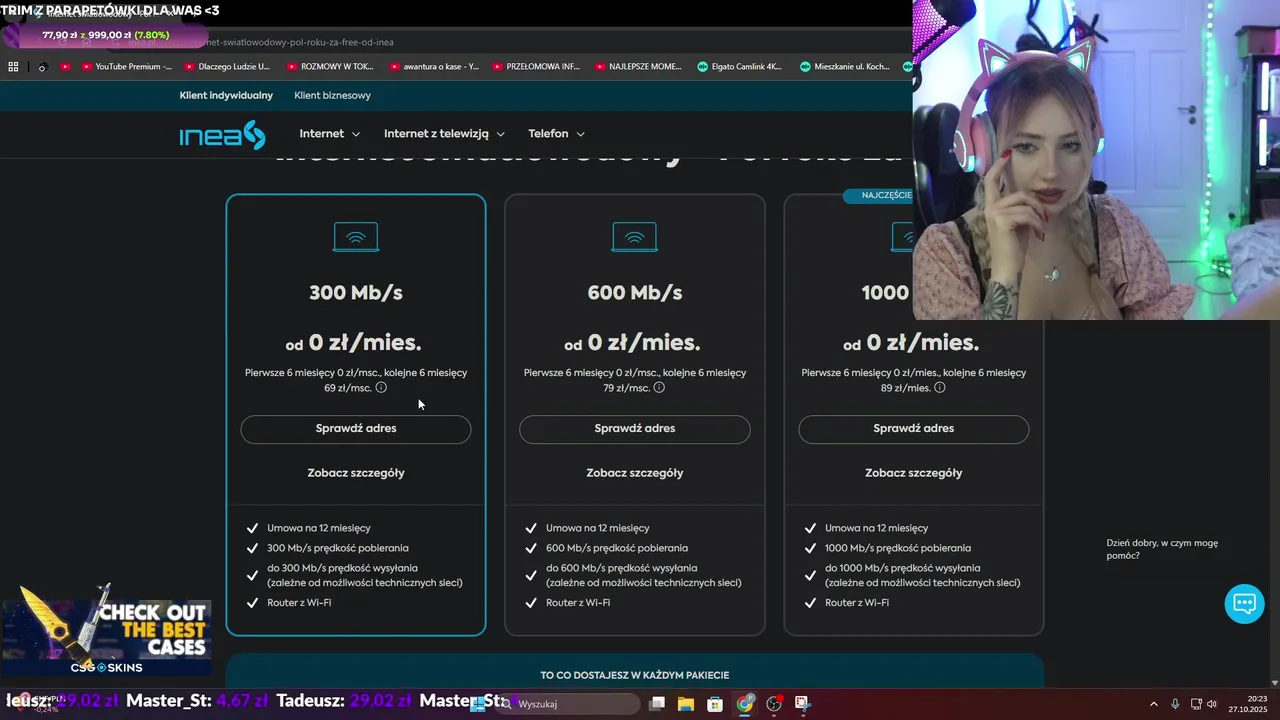Click "Router z Wi-Fi" on 600 Mb/s card
Screen dimensions: 1280x720
click(578, 603)
